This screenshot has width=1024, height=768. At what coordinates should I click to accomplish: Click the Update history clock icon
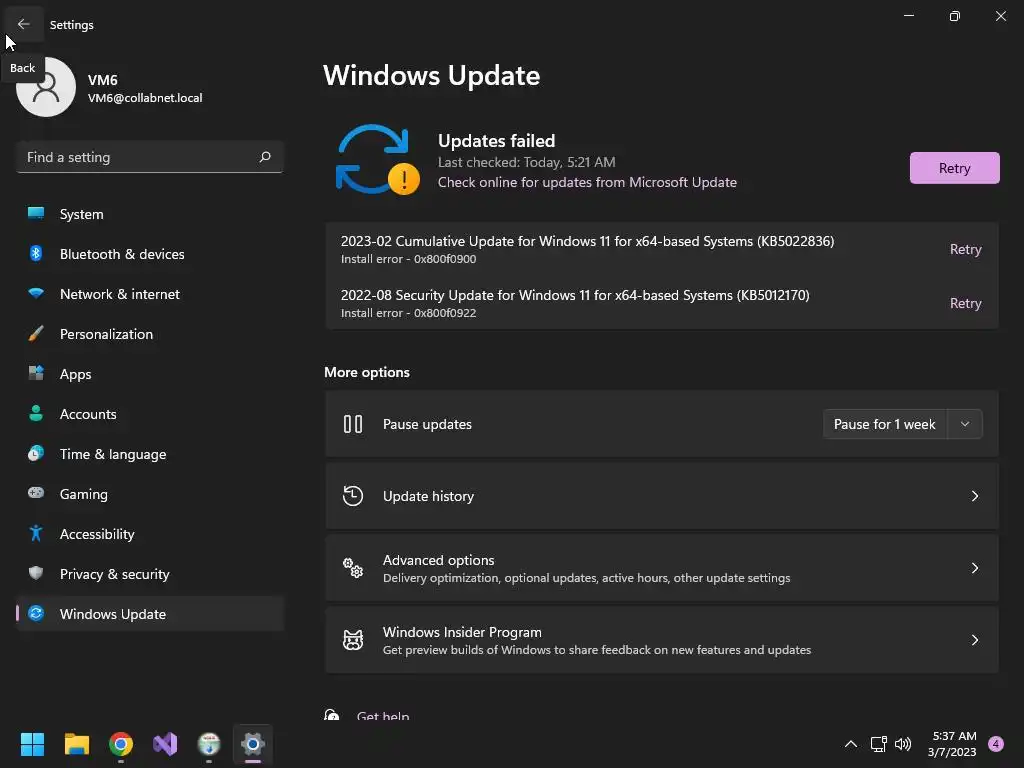[x=353, y=496]
